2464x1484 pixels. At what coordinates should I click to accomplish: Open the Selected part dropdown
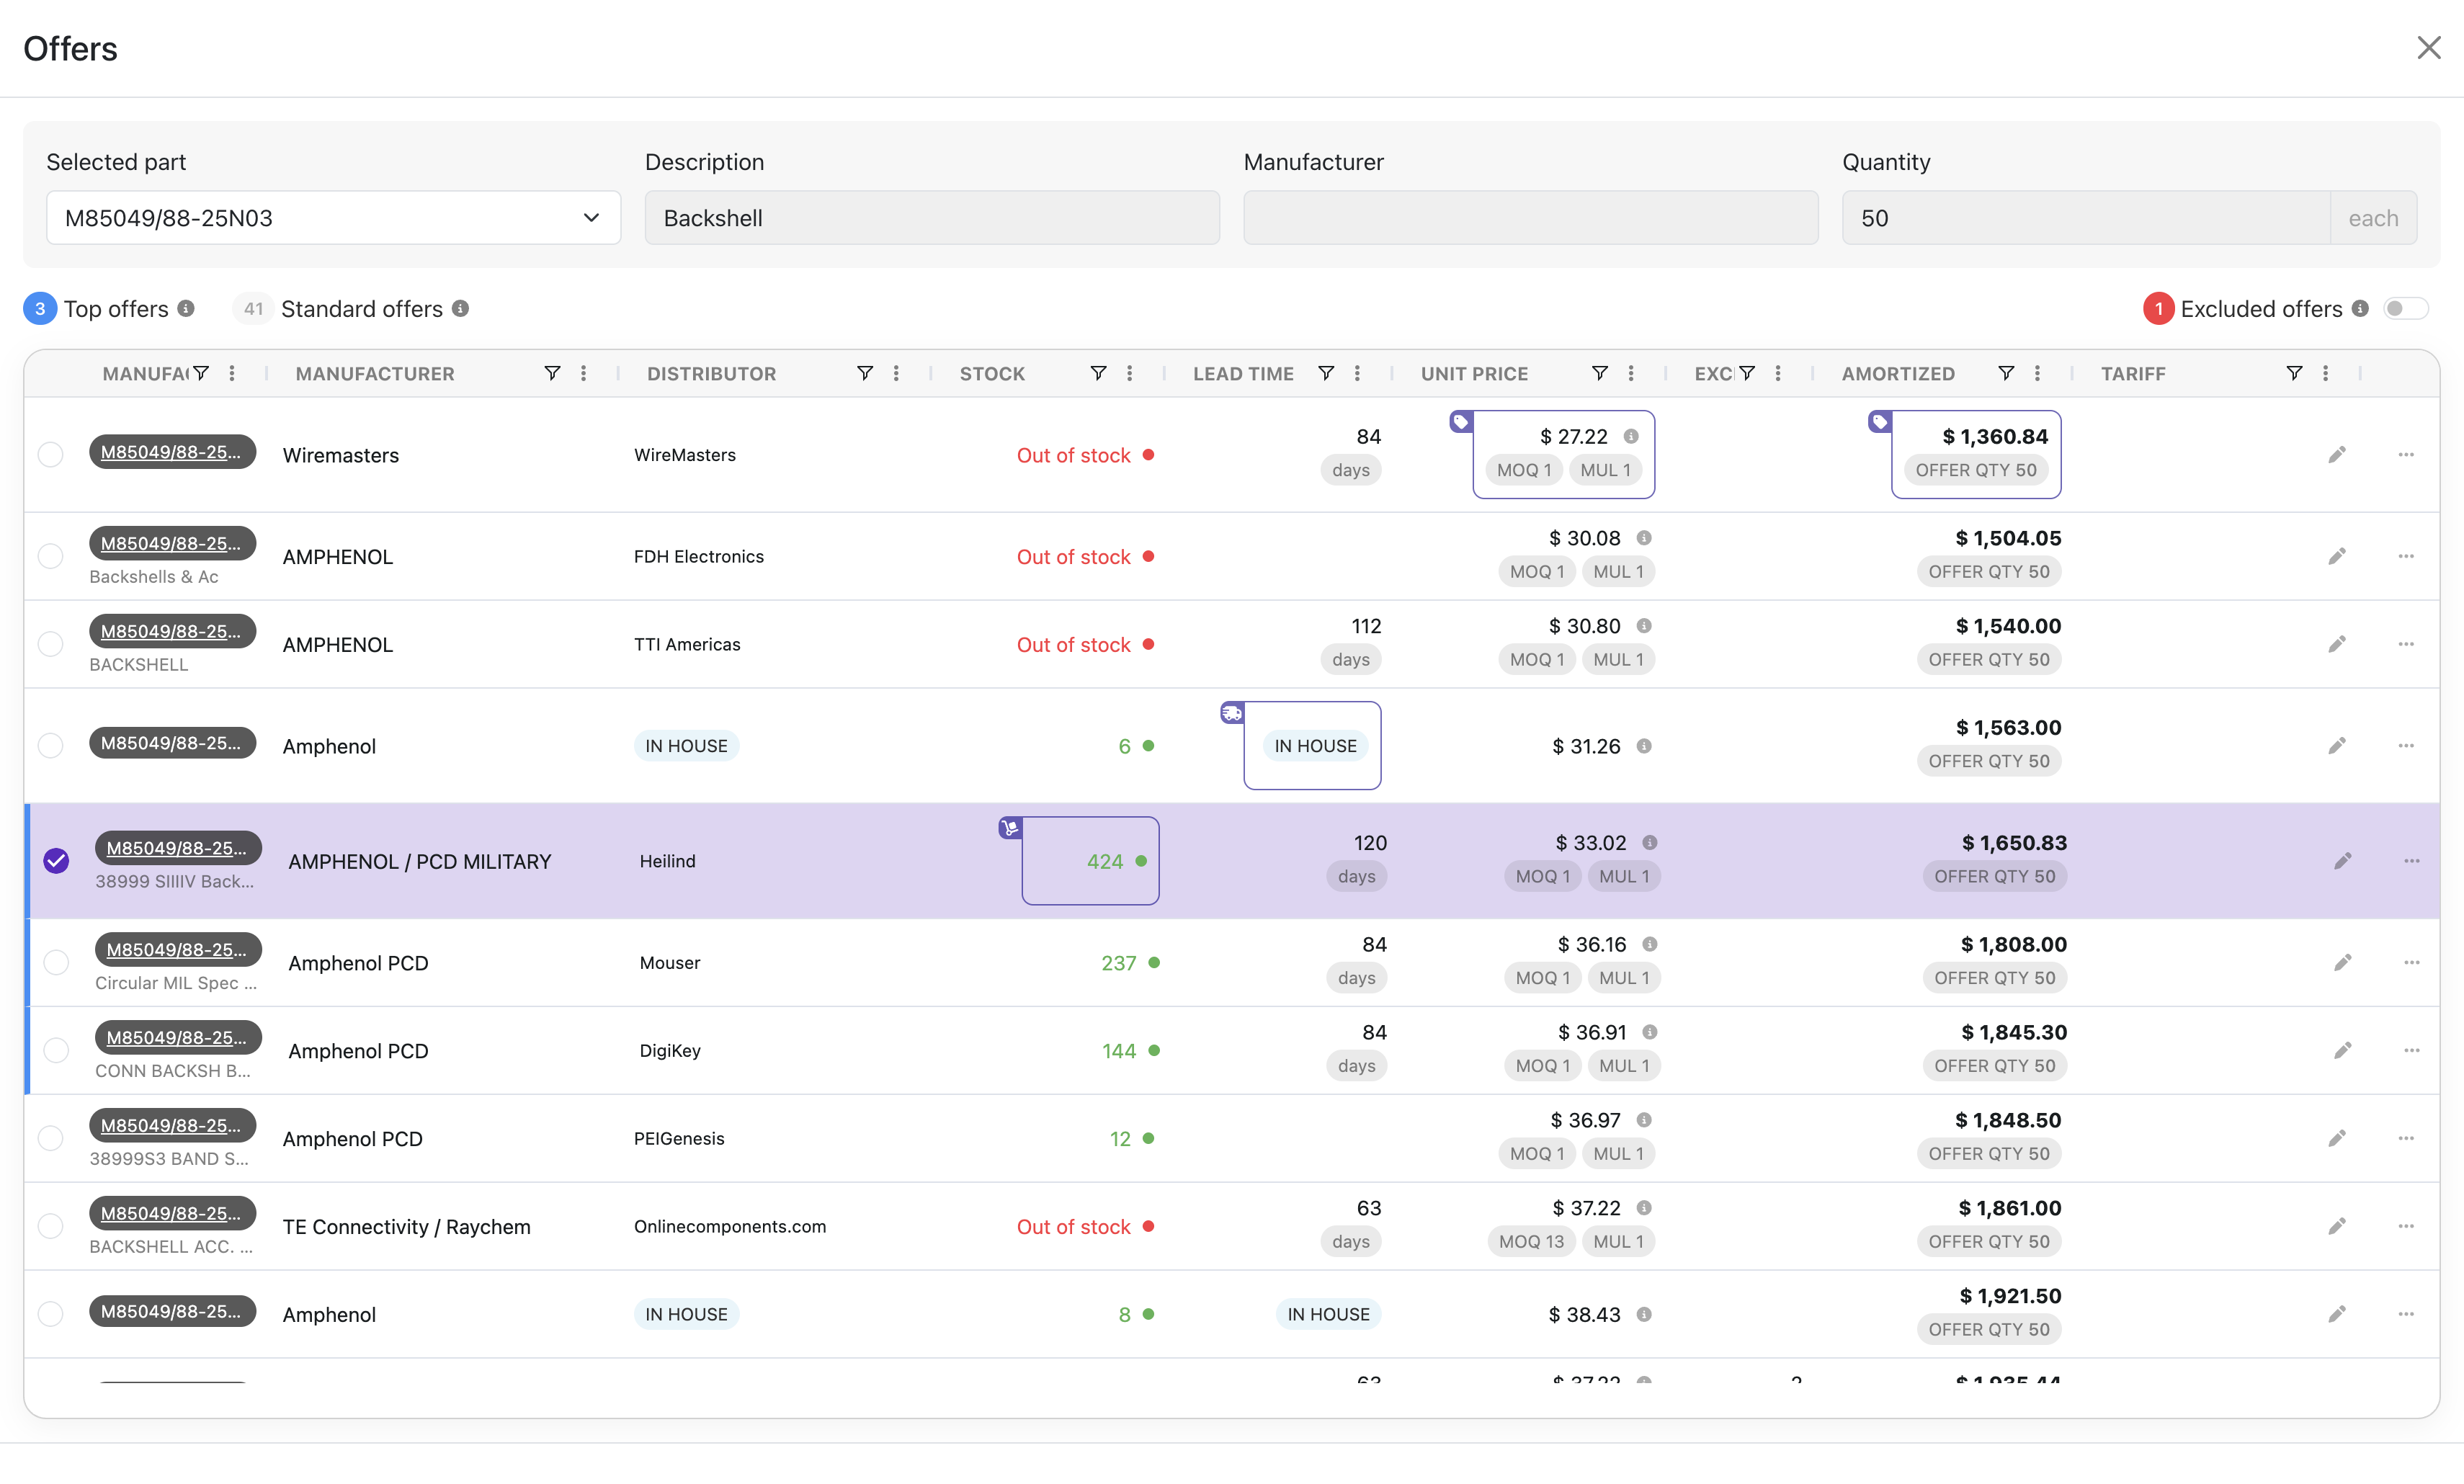(333, 218)
